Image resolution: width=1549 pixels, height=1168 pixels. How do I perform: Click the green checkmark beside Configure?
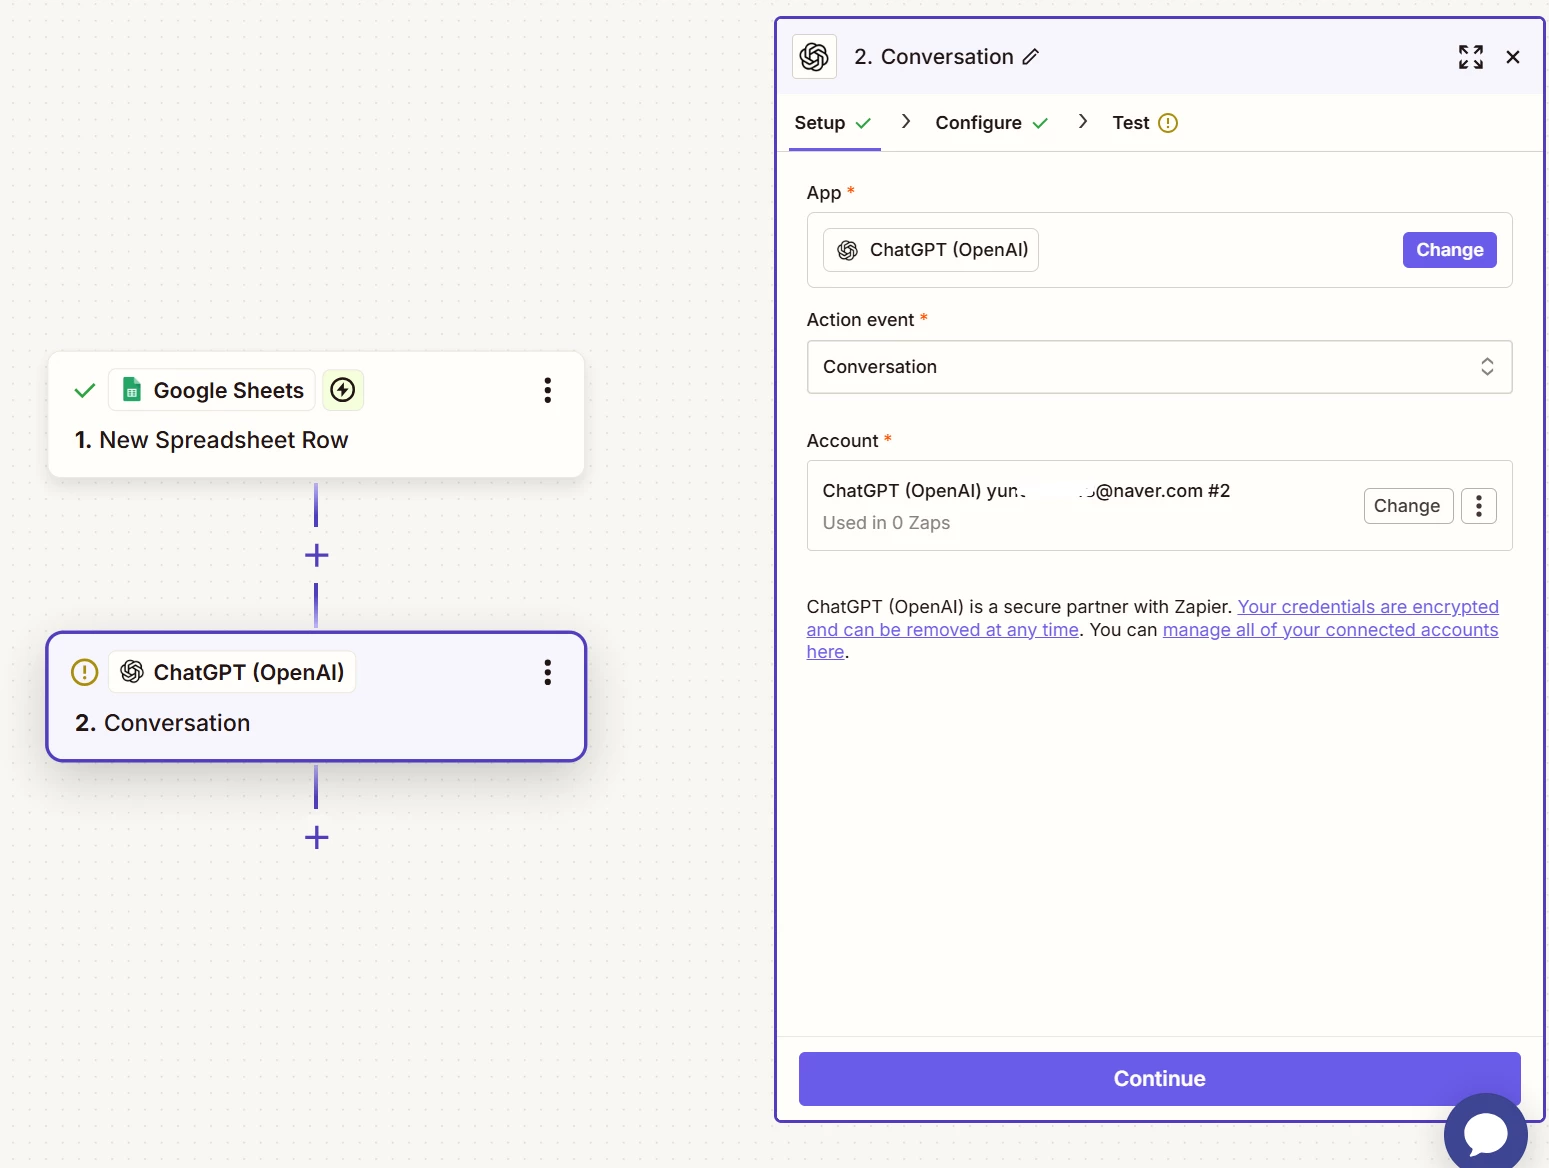(x=1040, y=123)
